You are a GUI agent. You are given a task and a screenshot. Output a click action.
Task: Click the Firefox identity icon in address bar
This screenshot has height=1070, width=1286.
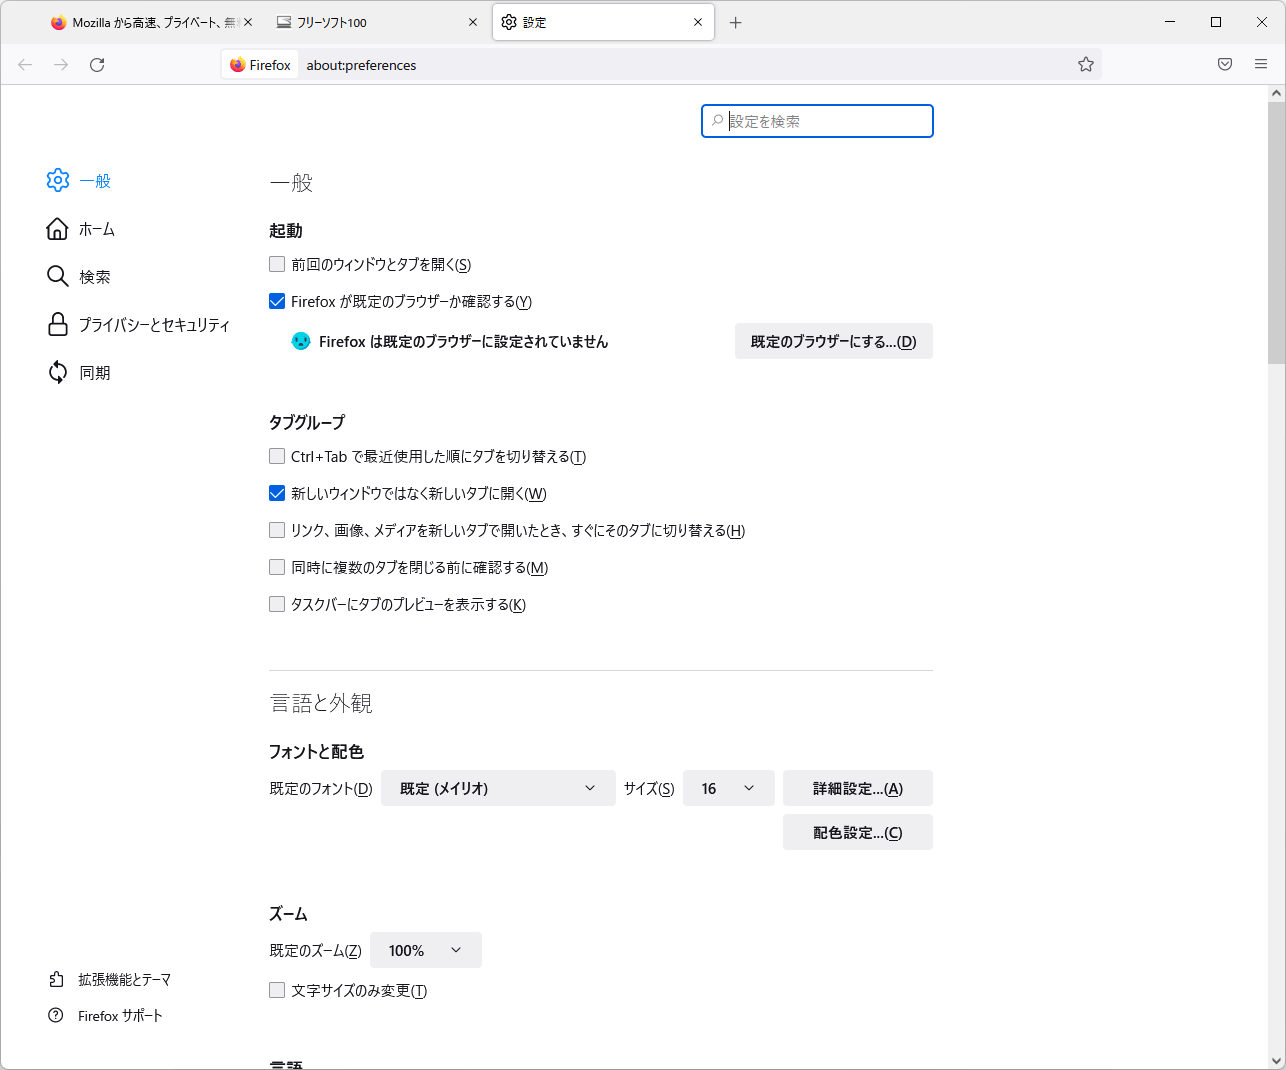(x=260, y=65)
